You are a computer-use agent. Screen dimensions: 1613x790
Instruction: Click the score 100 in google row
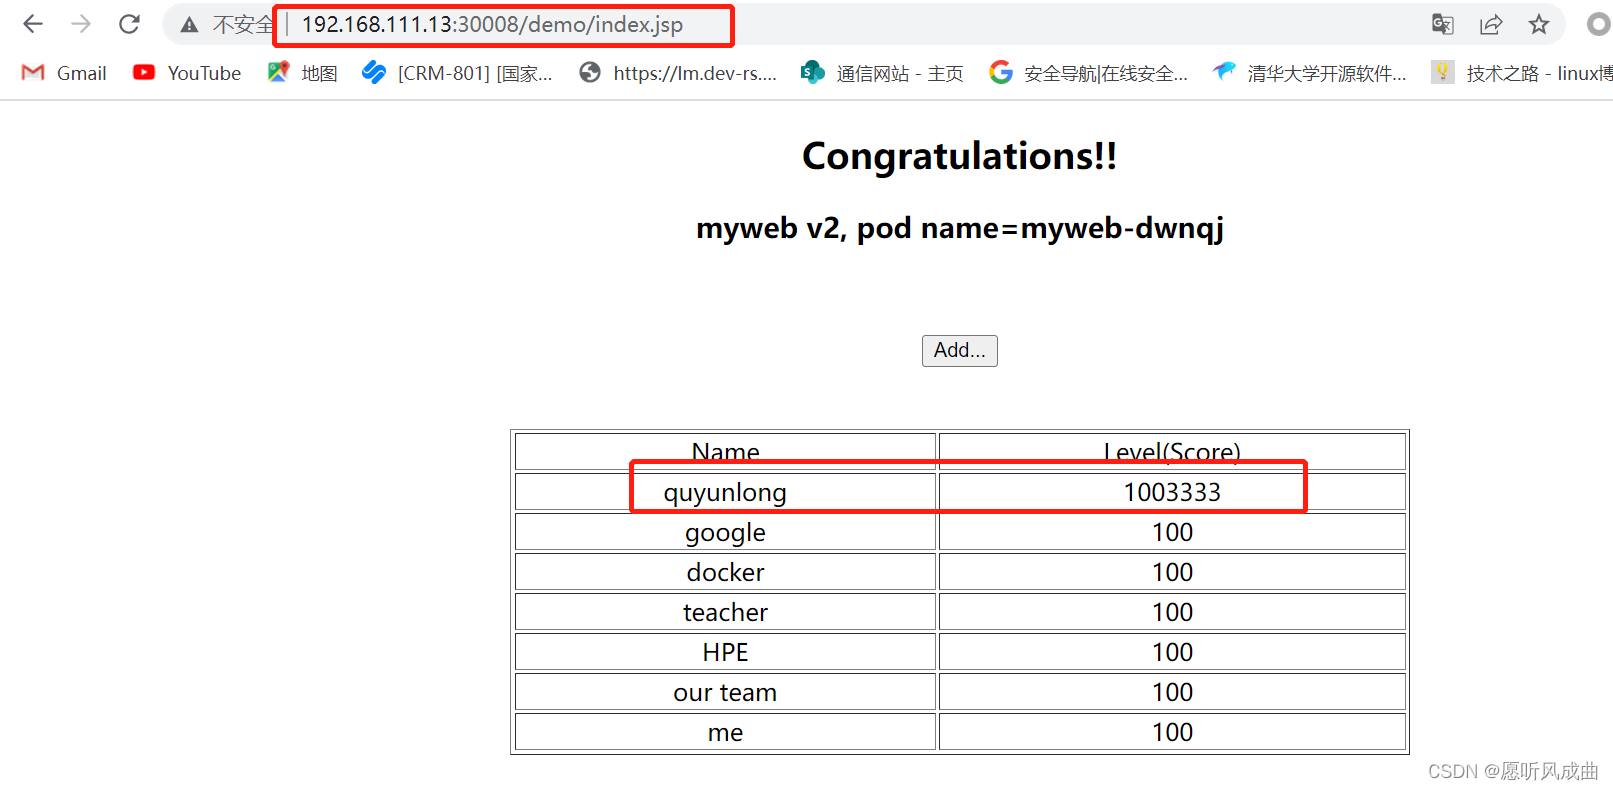coord(1172,532)
